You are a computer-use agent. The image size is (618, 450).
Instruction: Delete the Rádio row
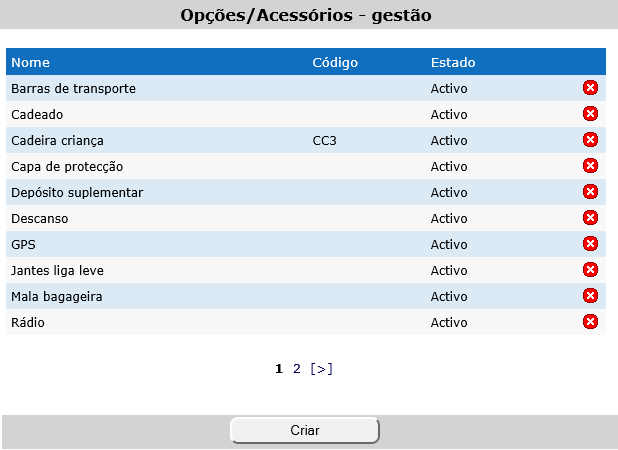[590, 322]
